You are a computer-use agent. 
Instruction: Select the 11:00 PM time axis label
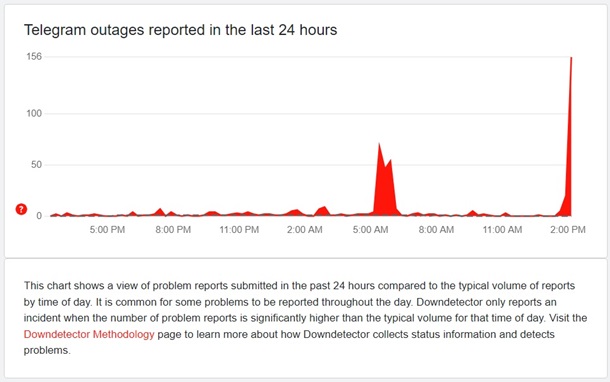tap(239, 230)
